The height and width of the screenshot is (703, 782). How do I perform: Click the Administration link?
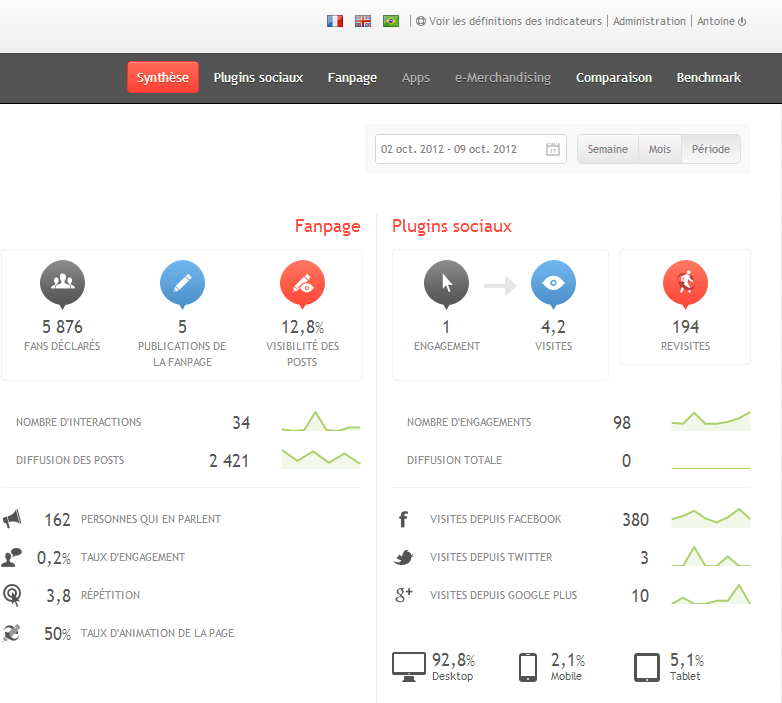pos(649,21)
